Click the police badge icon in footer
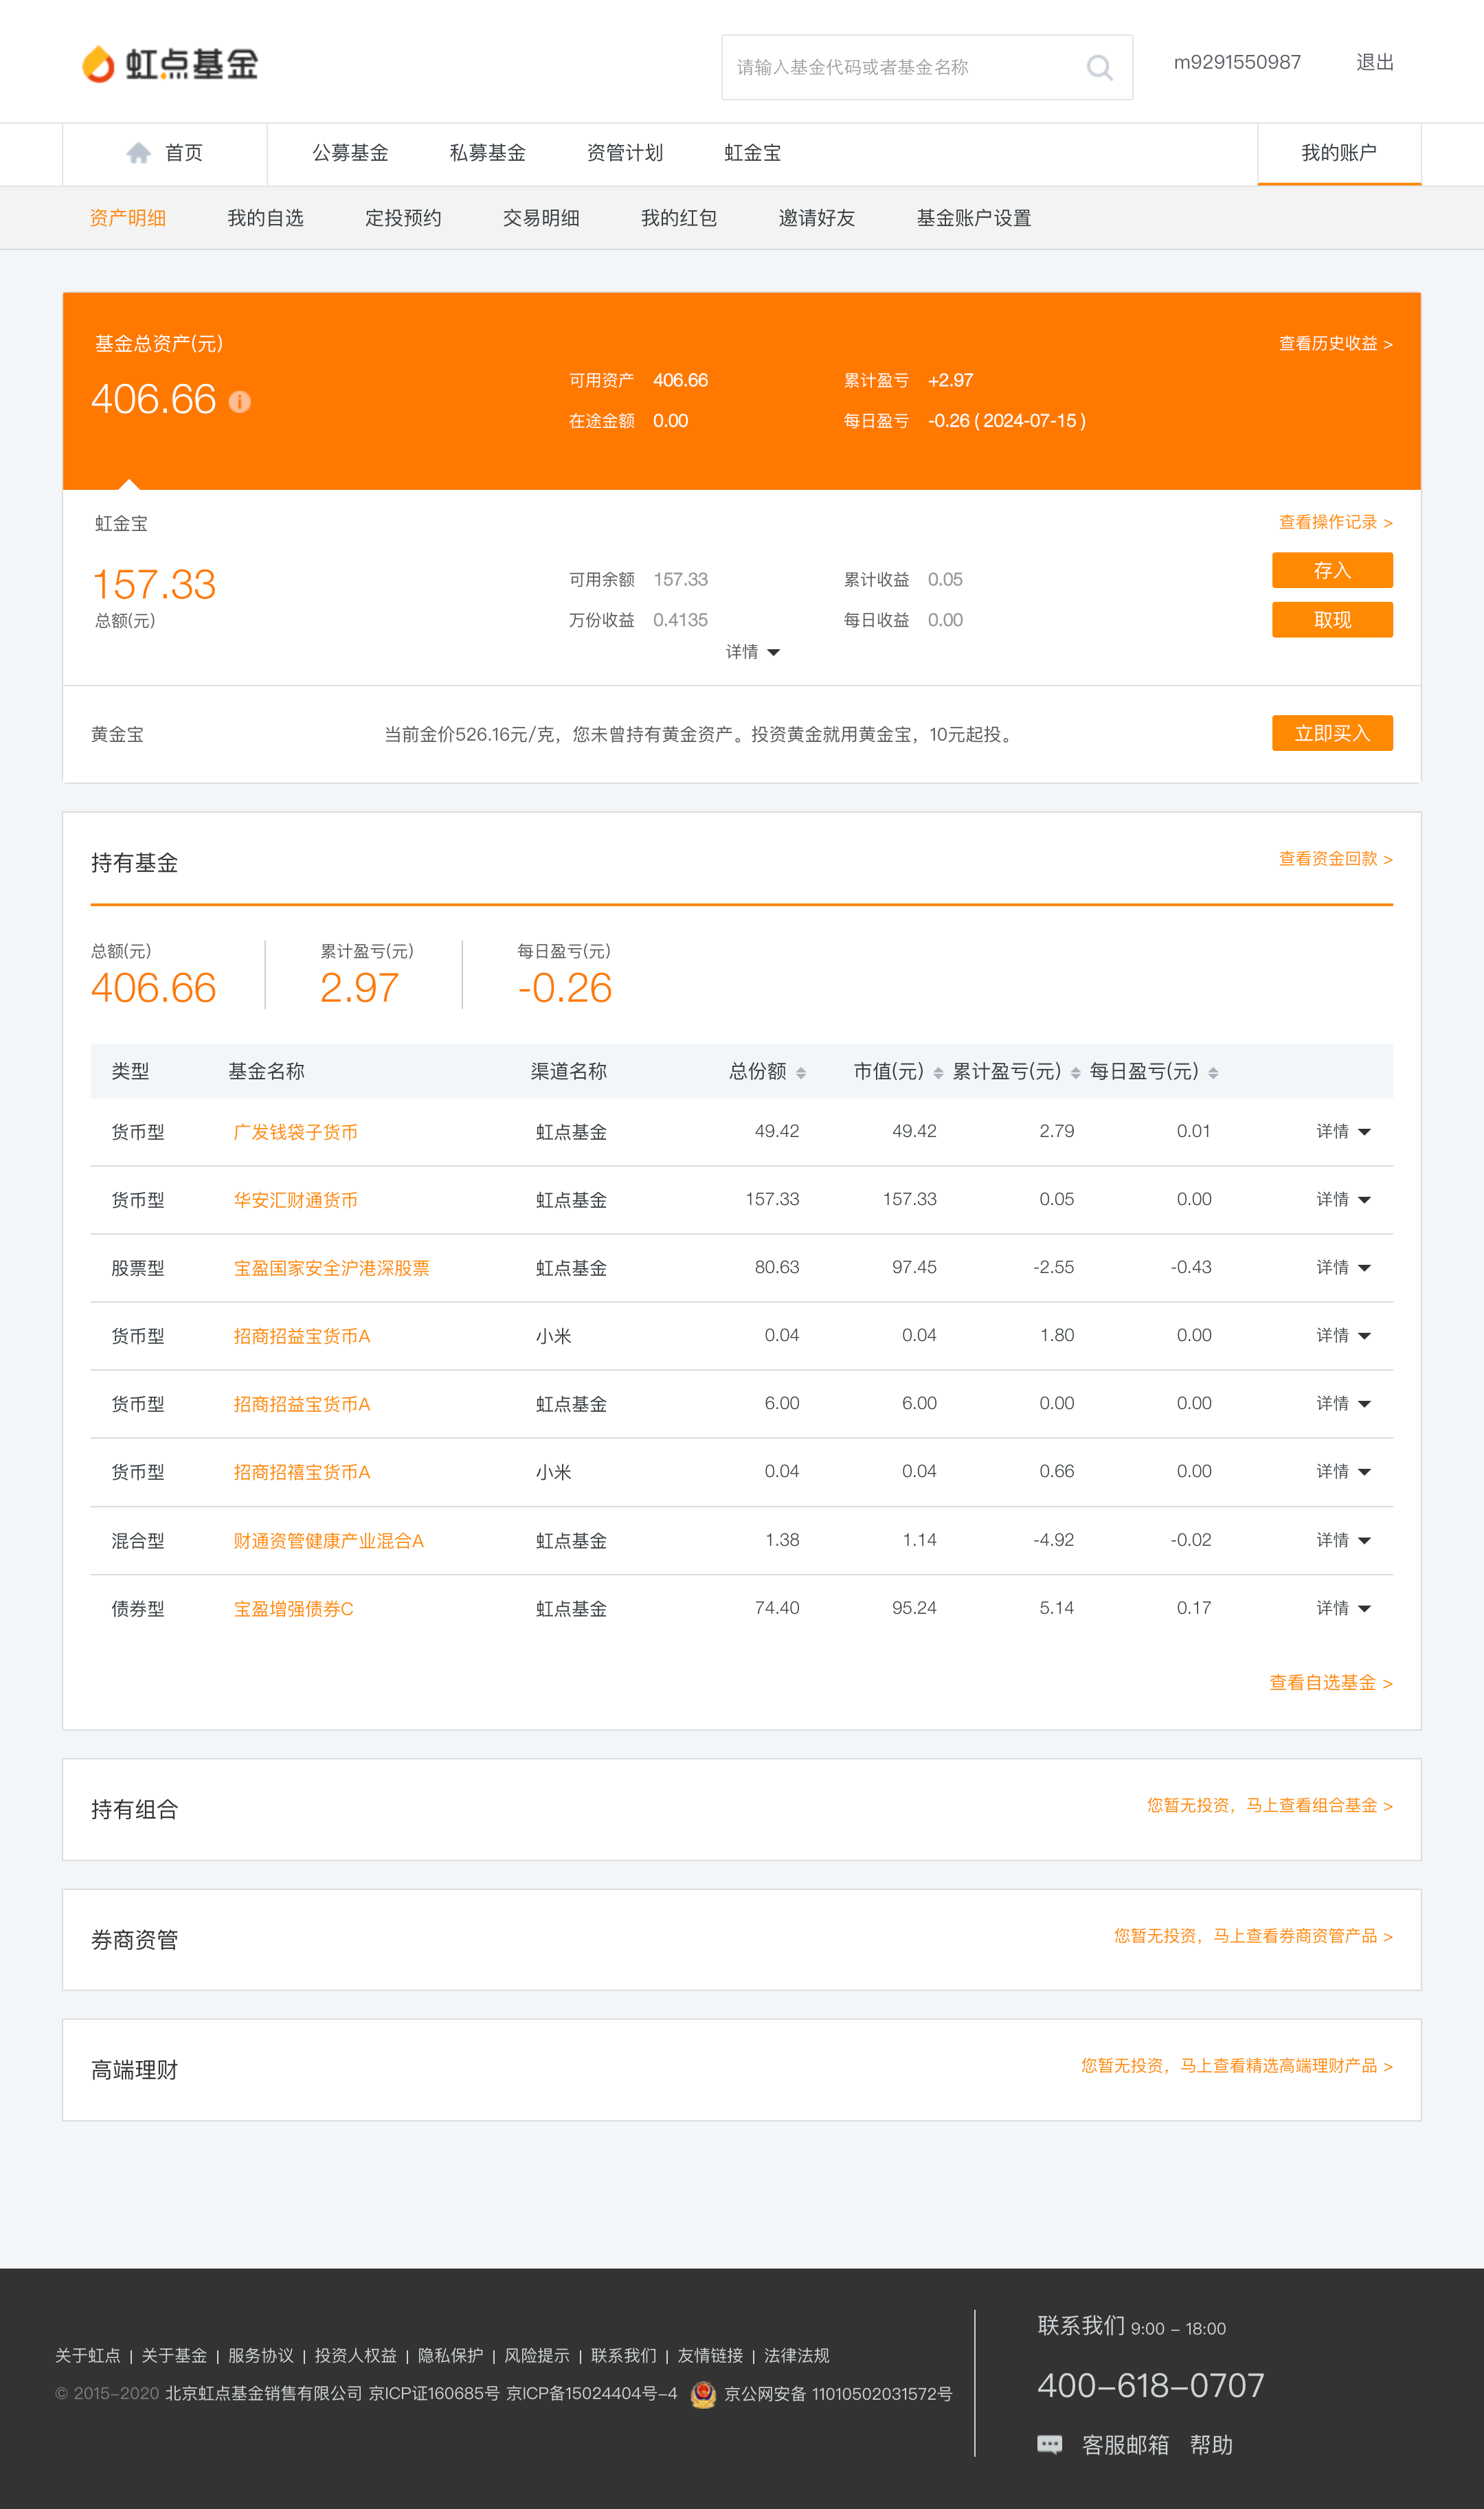 click(703, 2393)
